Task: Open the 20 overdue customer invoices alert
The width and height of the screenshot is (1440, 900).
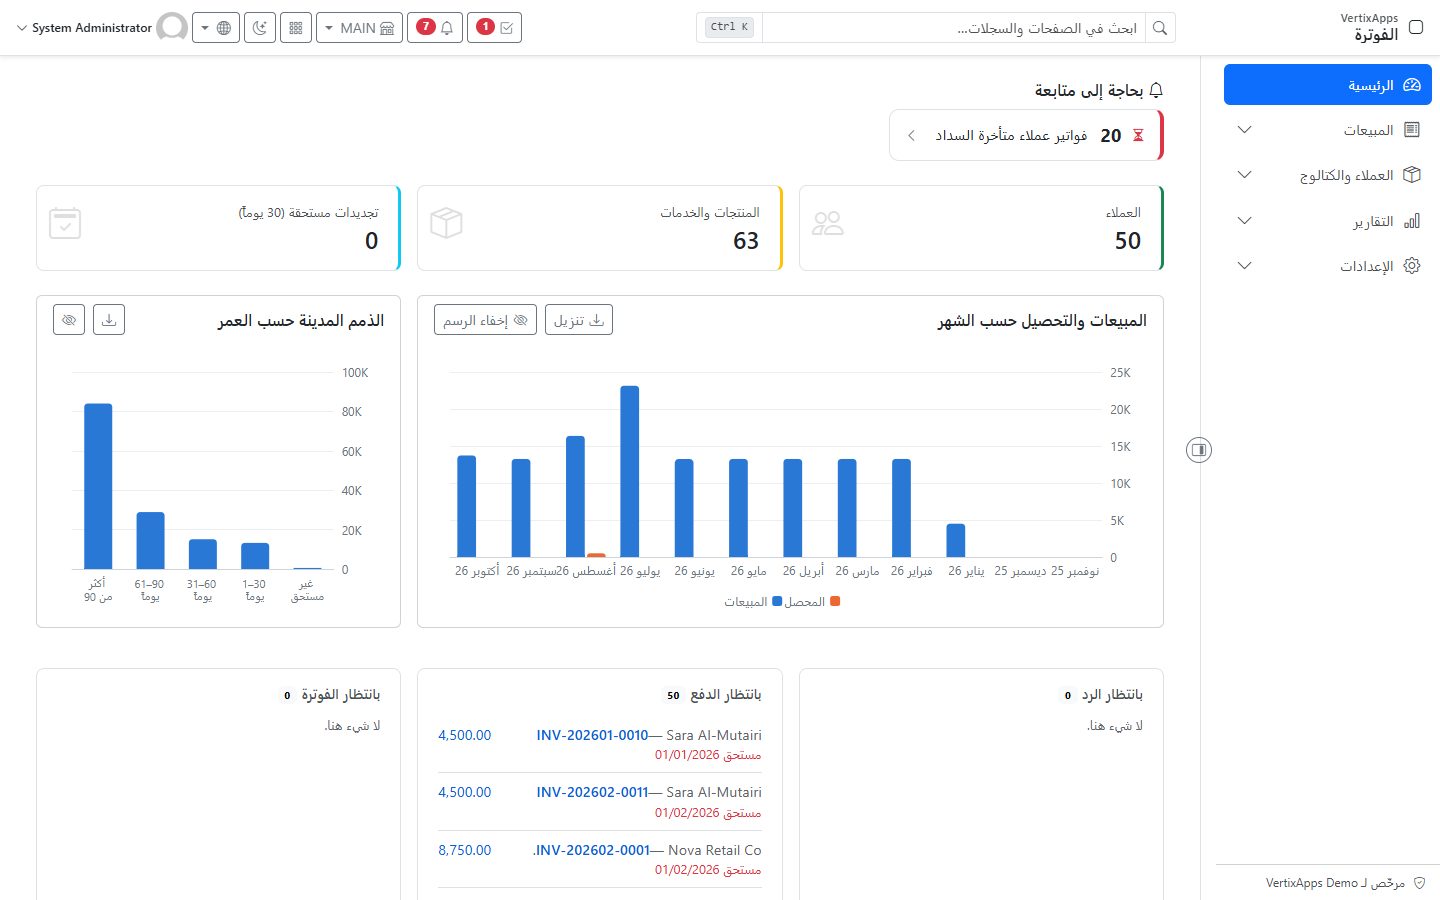Action: click(x=1026, y=135)
